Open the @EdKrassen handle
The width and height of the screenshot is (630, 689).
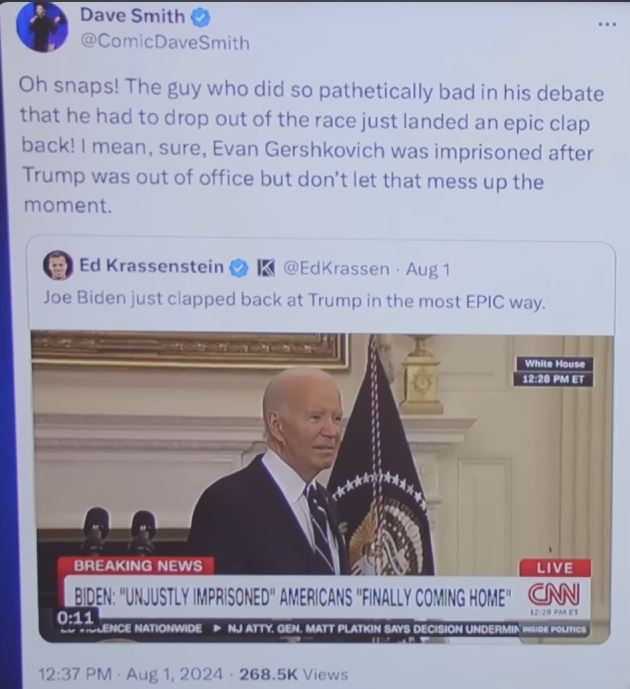336,268
